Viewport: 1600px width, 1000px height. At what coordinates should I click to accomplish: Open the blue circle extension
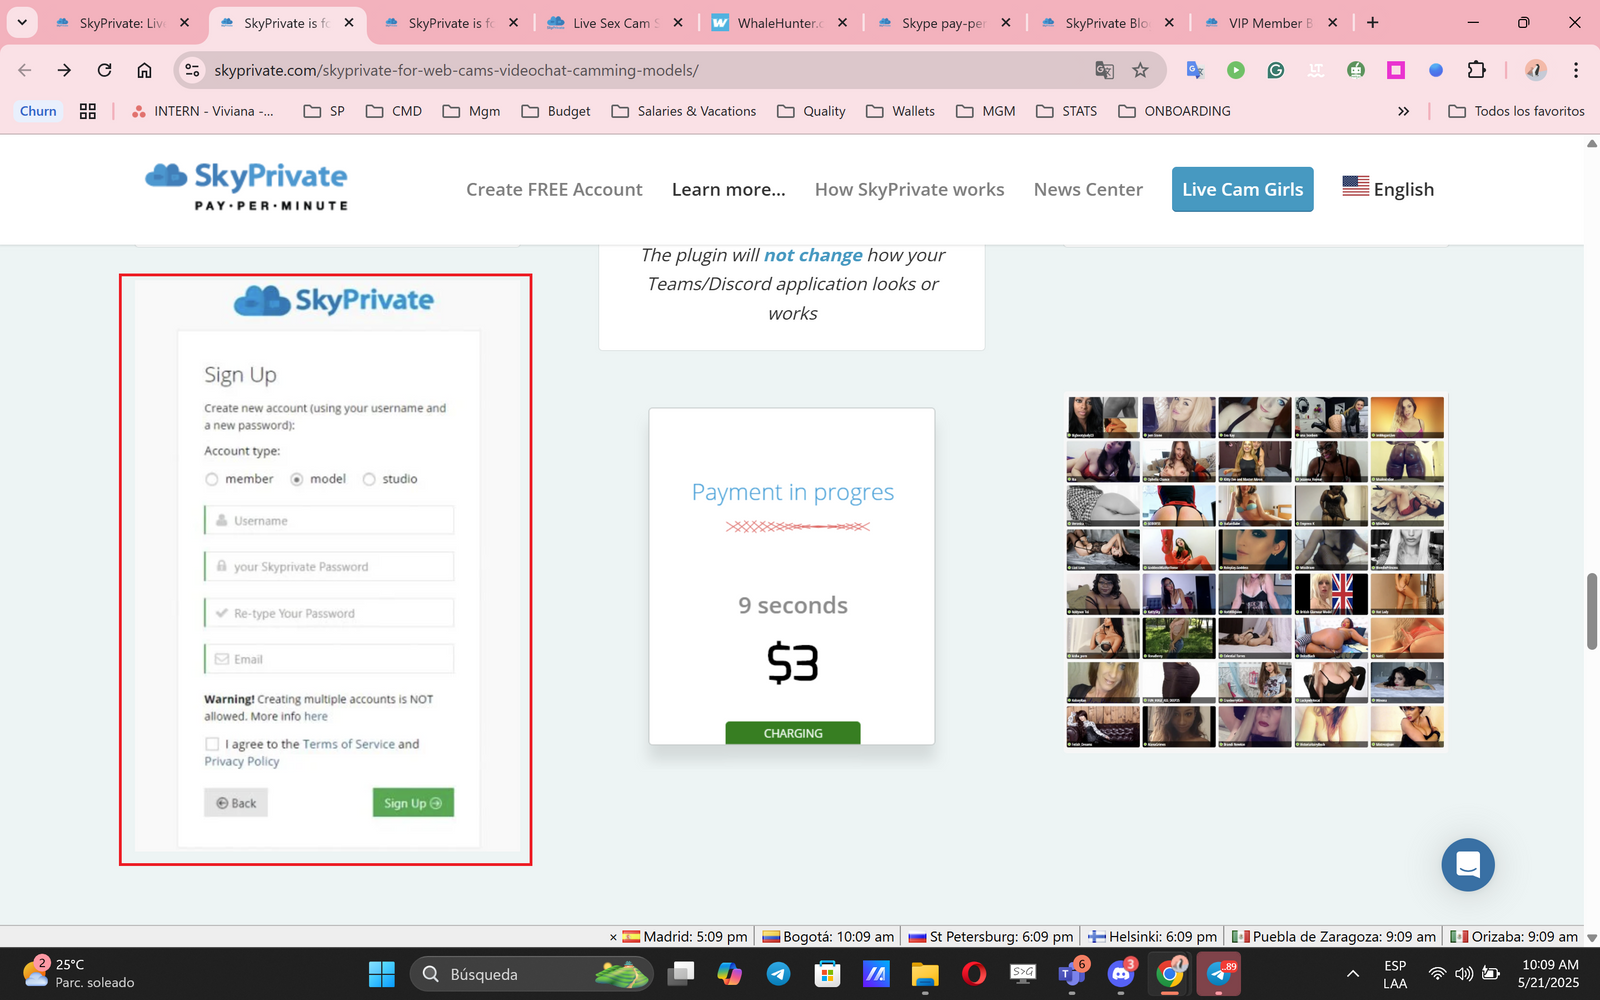pyautogui.click(x=1436, y=70)
